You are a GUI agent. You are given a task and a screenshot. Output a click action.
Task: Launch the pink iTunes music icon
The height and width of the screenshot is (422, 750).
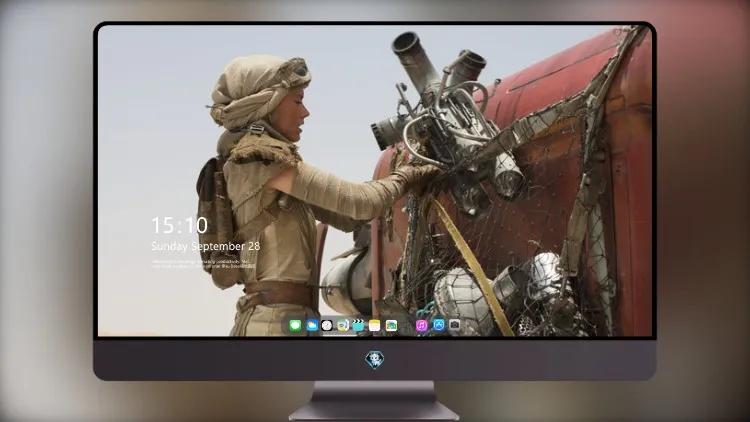[422, 326]
